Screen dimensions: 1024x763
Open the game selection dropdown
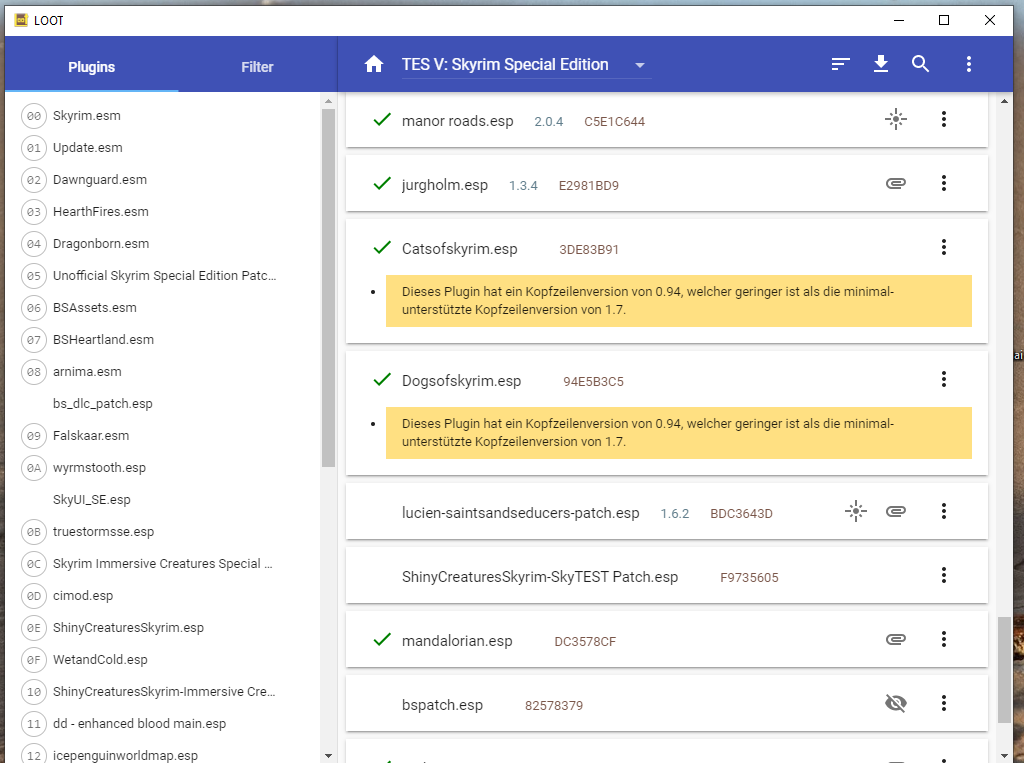(x=640, y=66)
